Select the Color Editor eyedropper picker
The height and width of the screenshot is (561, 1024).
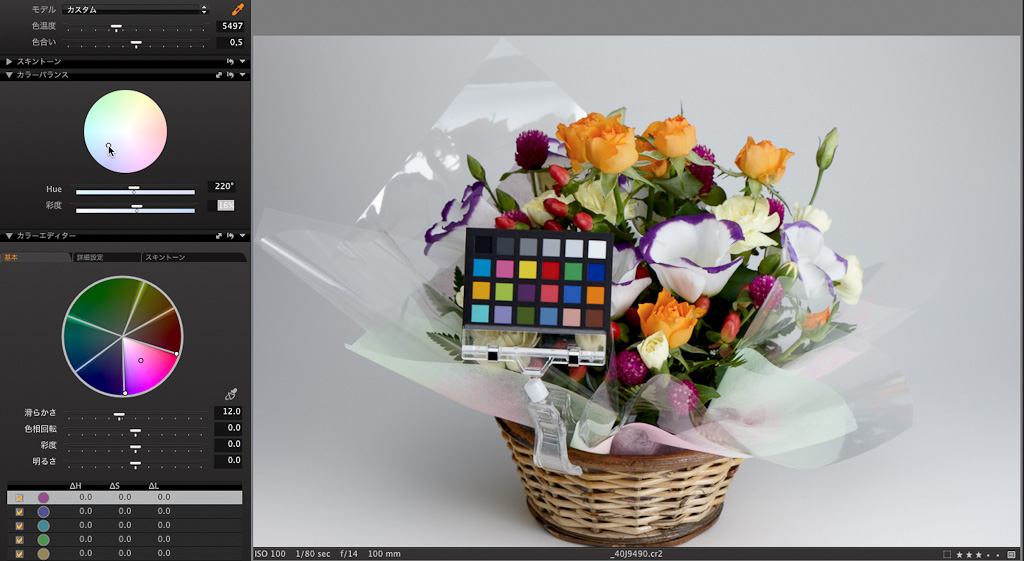coord(232,394)
